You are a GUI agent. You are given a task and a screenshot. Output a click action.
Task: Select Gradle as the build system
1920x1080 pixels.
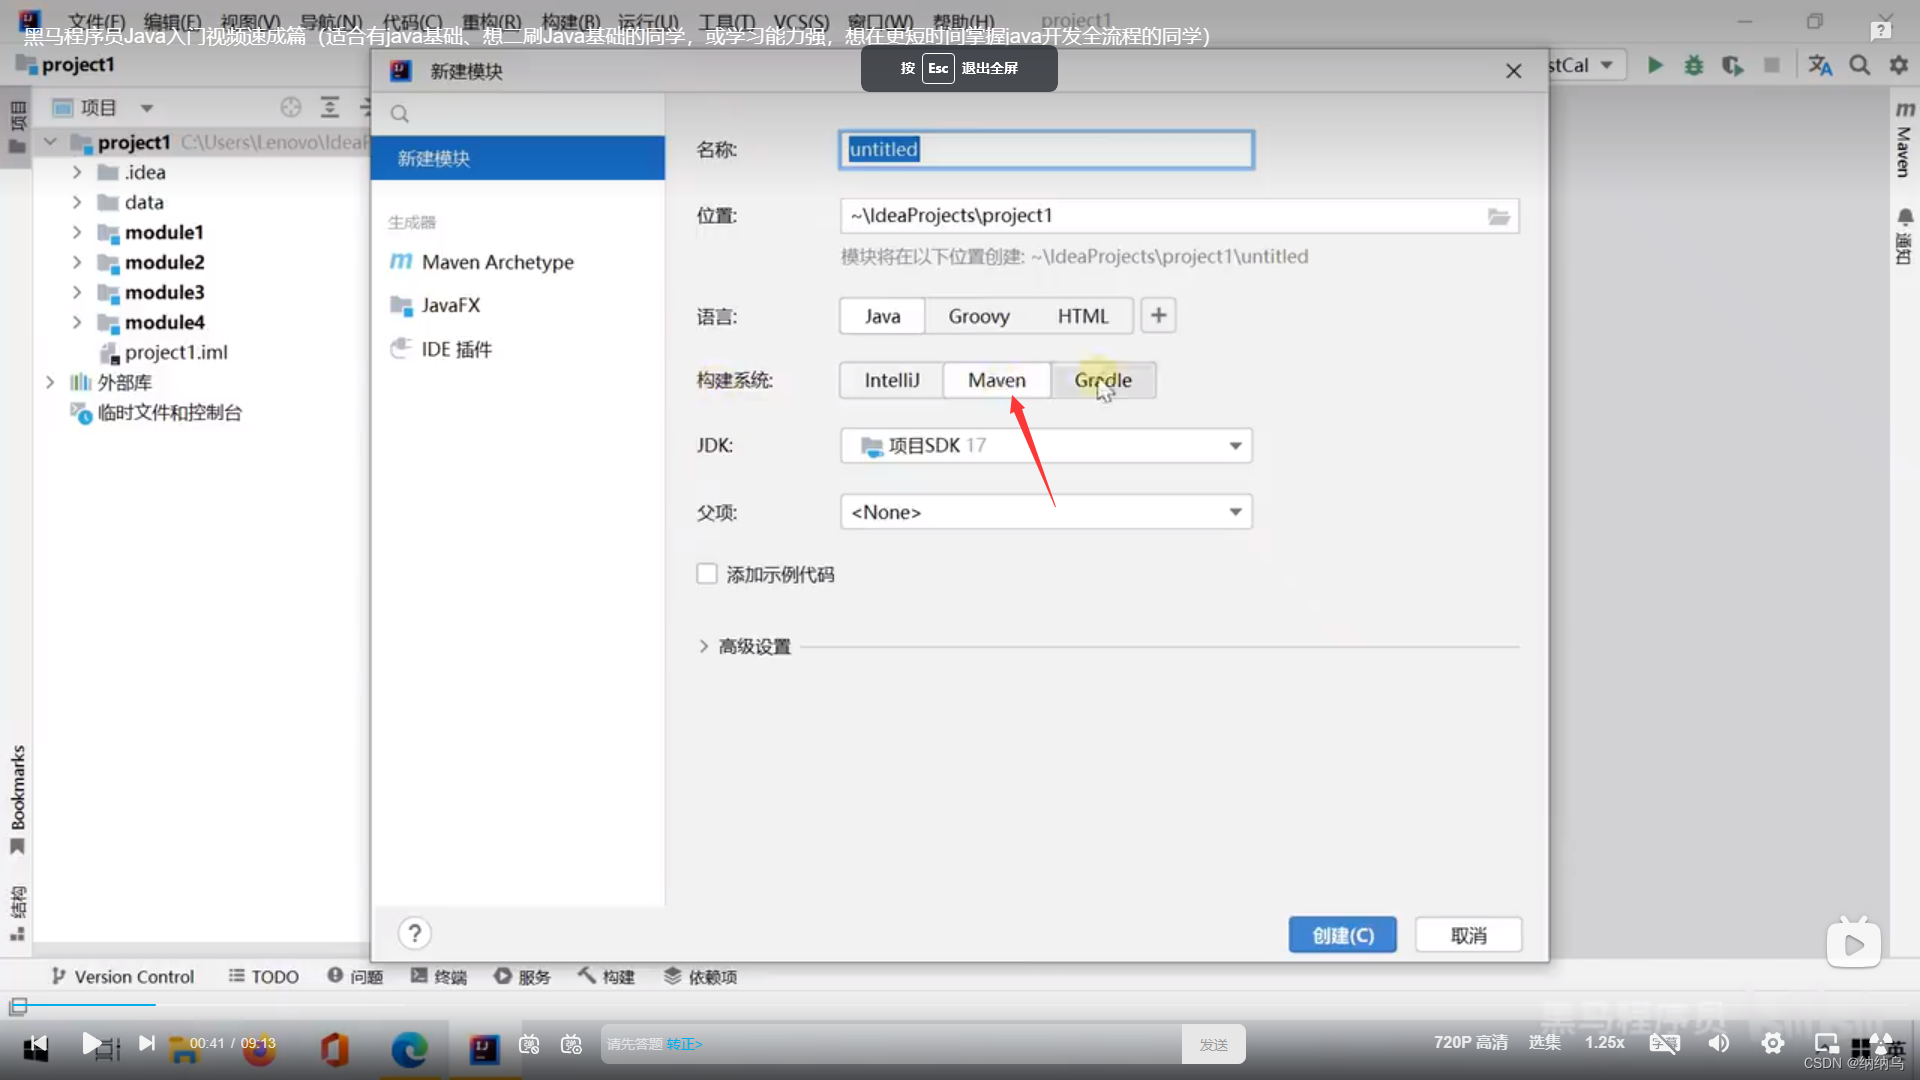(x=1103, y=380)
